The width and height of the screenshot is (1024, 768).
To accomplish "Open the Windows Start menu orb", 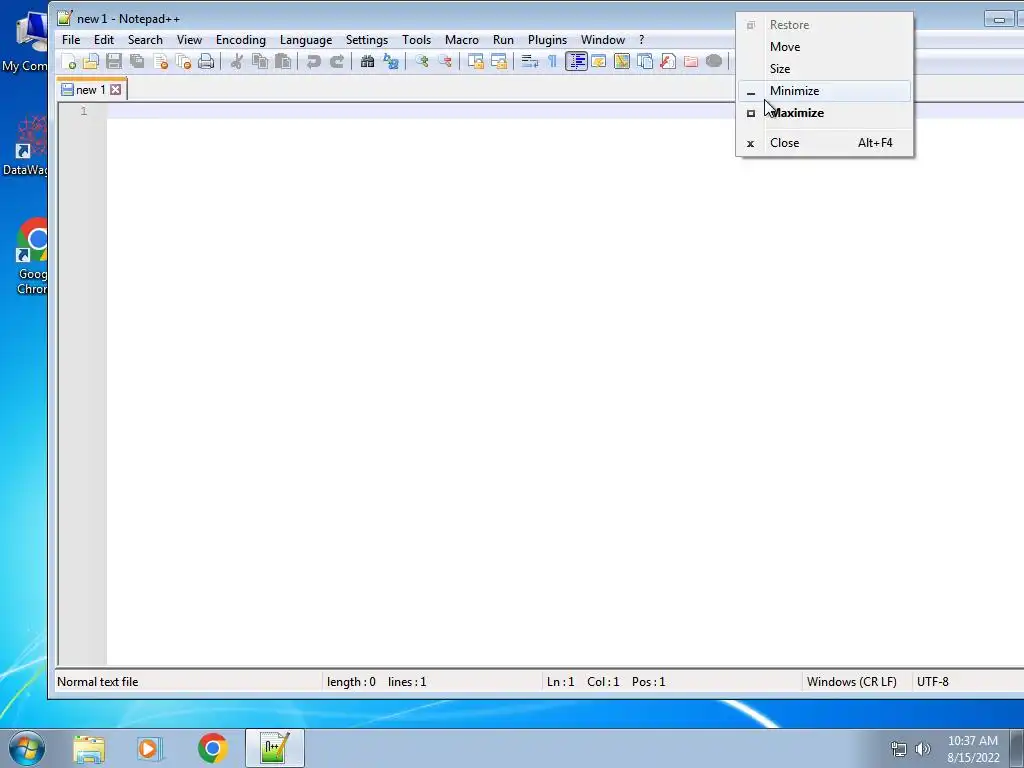I will 27,748.
